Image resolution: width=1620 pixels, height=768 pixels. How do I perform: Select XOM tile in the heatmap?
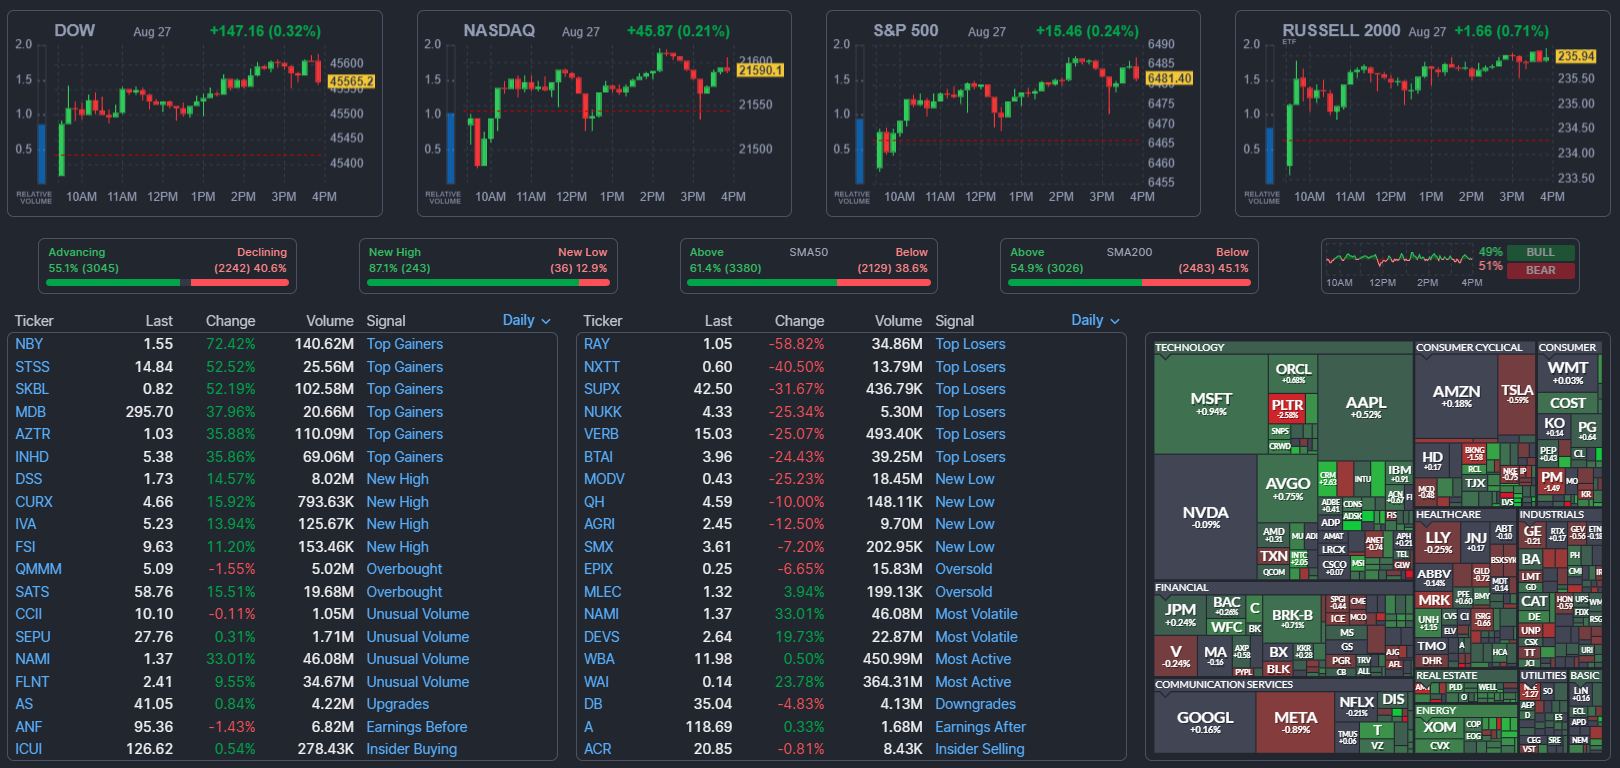1440,727
